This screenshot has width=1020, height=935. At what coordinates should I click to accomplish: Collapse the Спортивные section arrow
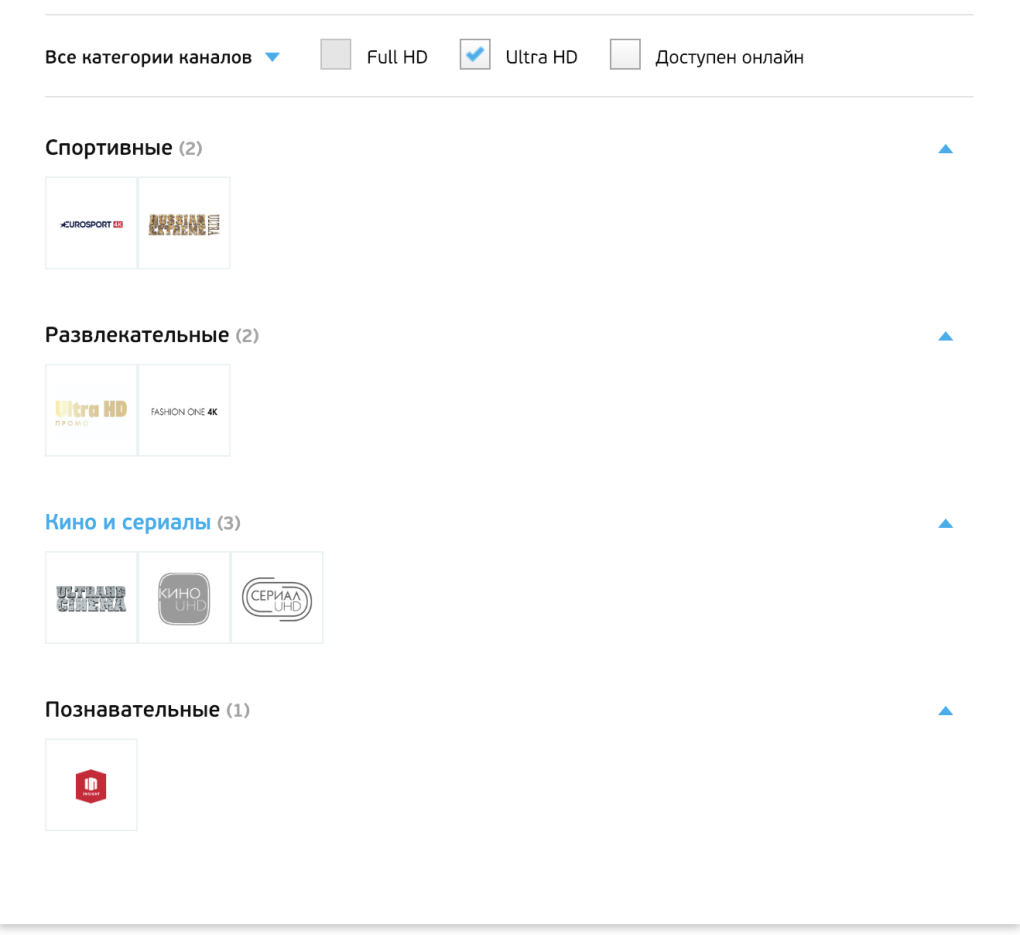point(946,149)
